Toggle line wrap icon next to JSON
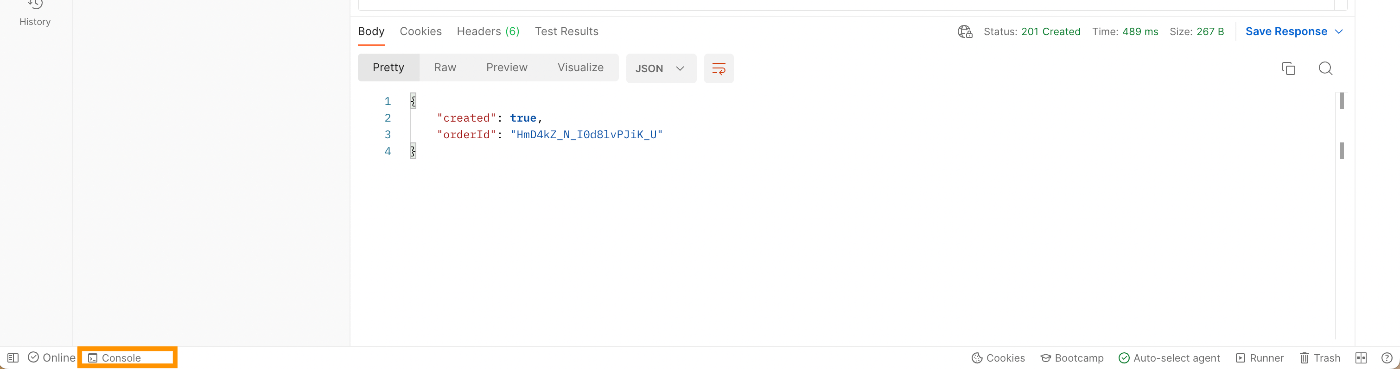 718,68
